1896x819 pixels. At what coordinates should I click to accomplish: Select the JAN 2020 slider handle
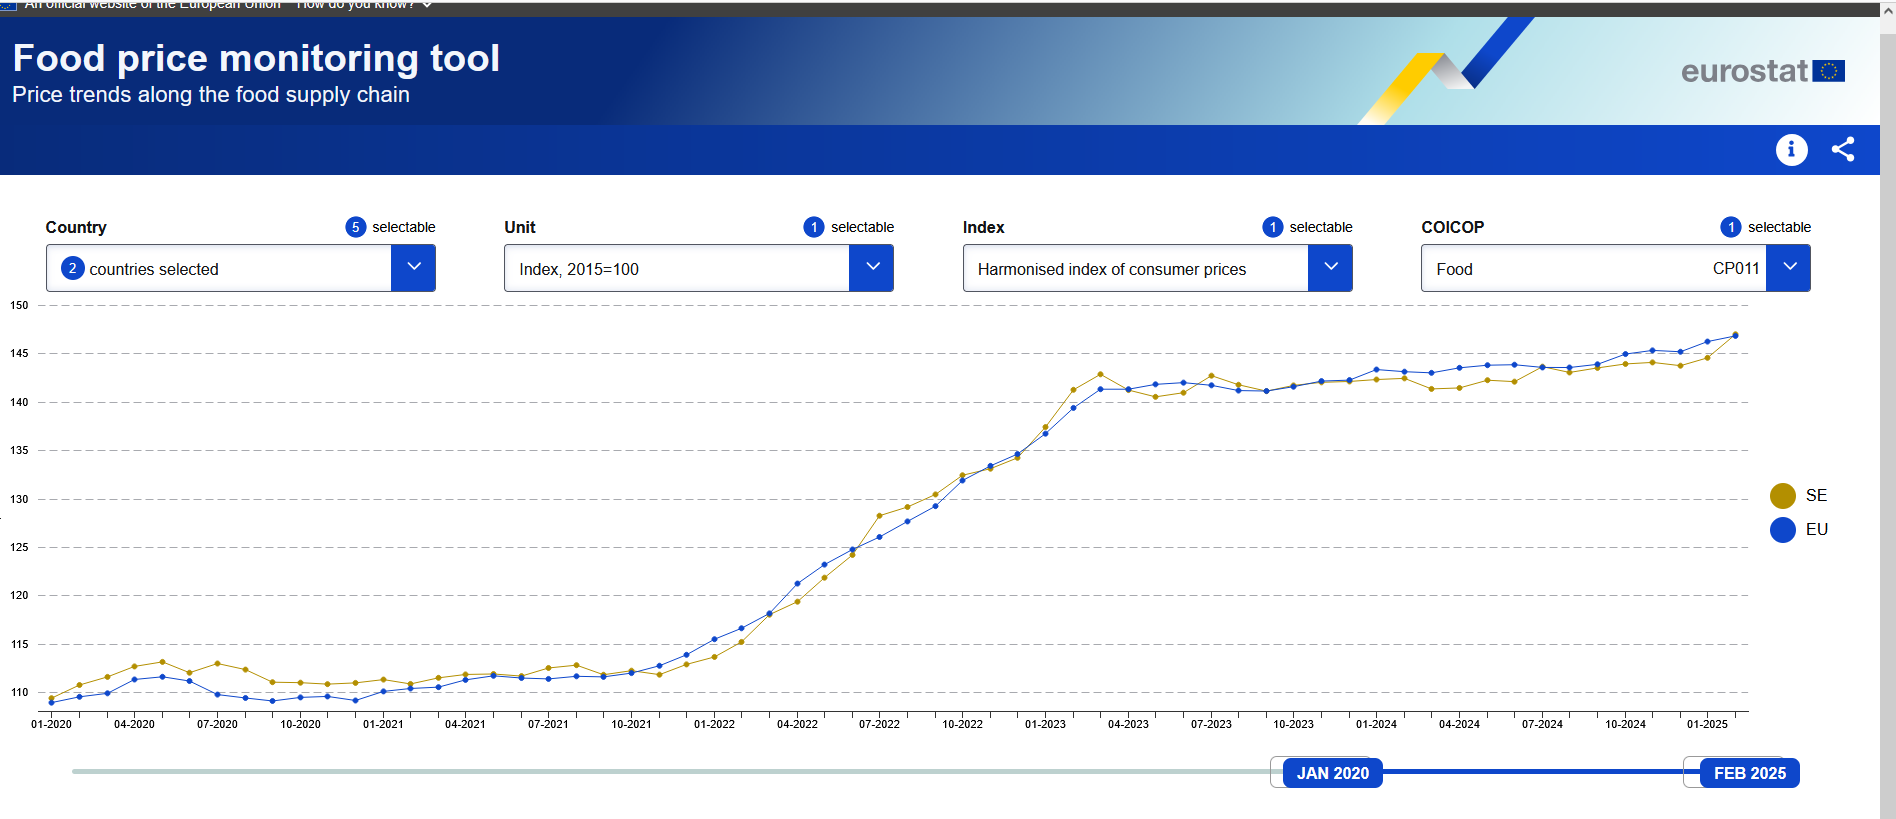point(1332,773)
